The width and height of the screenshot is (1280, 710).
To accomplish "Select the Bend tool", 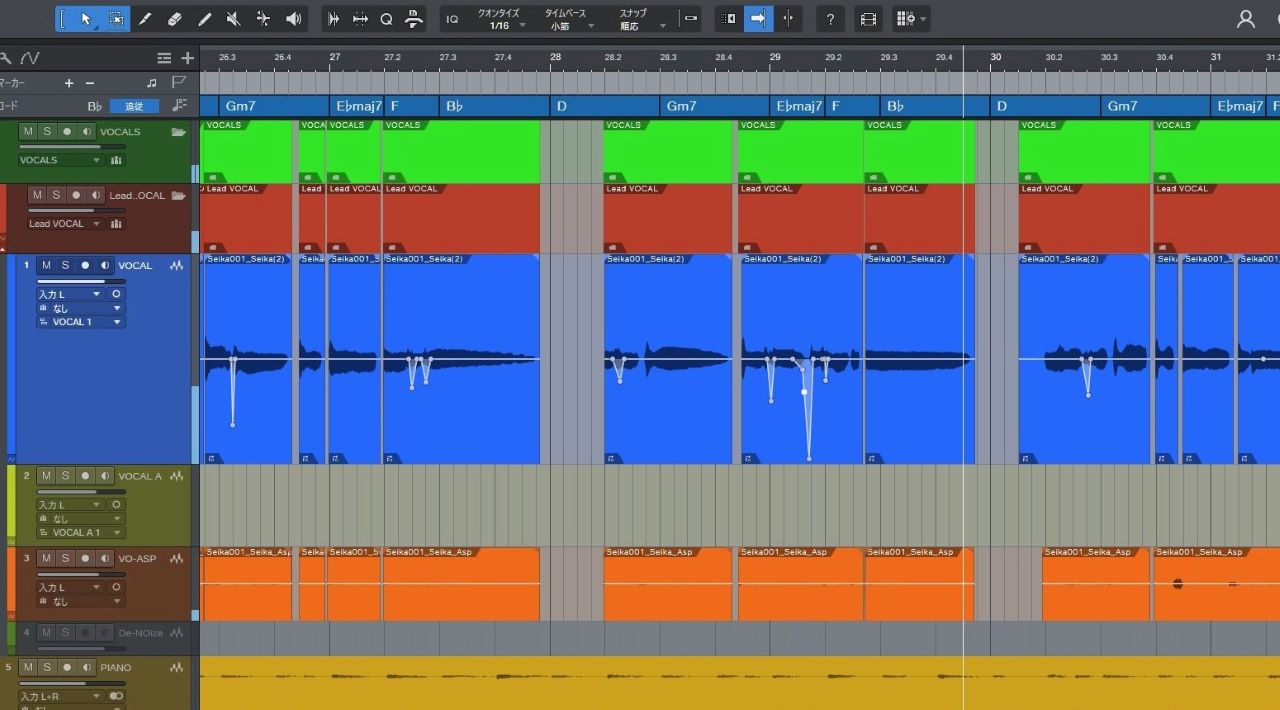I will click(x=264, y=19).
